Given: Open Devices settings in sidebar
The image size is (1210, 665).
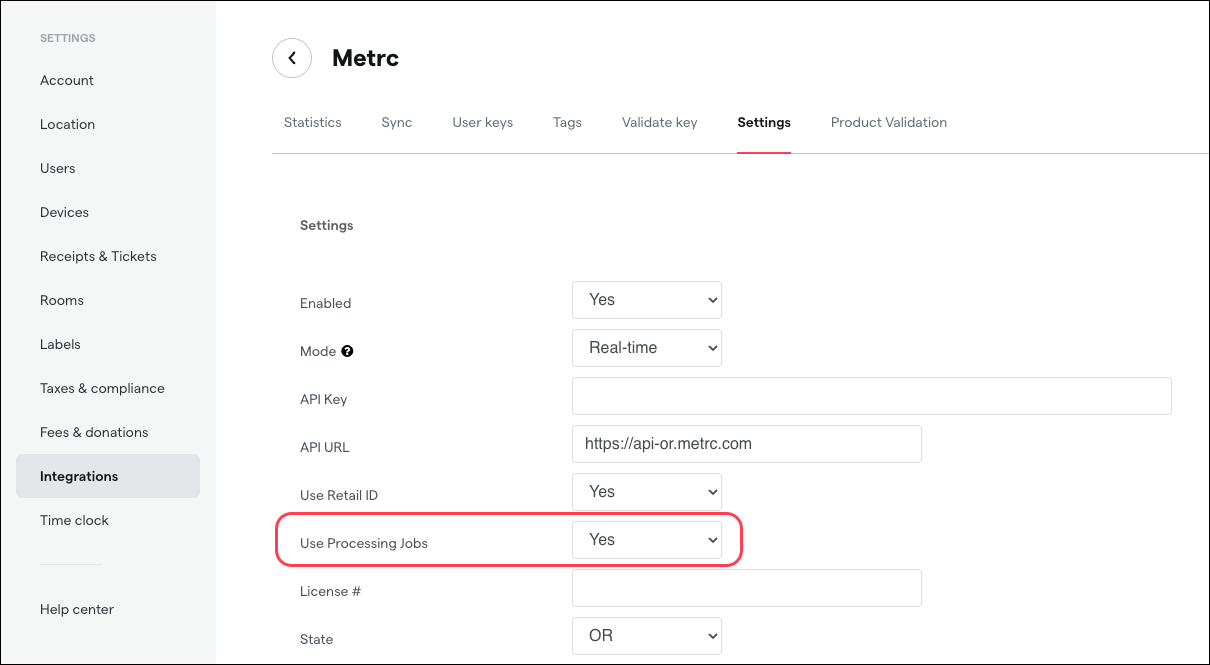Looking at the screenshot, I should [65, 212].
